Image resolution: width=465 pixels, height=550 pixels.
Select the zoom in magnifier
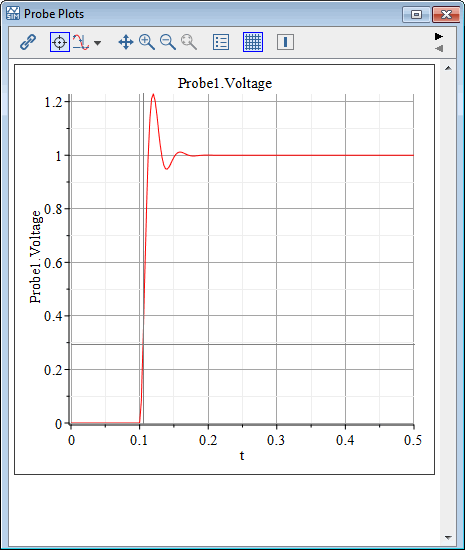(147, 42)
